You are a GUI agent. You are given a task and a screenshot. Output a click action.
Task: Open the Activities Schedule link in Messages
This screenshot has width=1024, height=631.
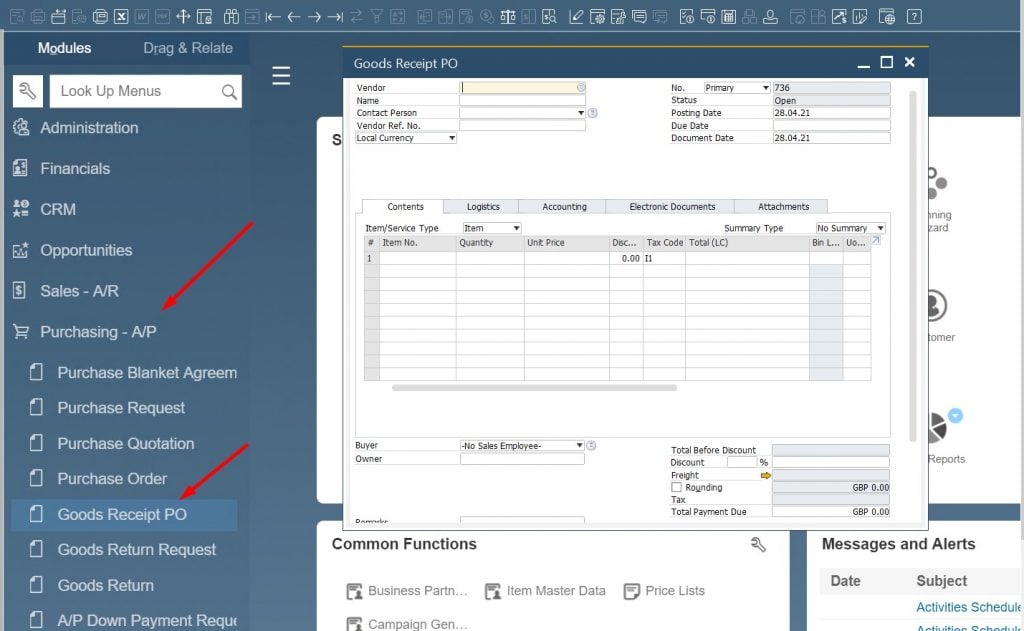point(966,607)
